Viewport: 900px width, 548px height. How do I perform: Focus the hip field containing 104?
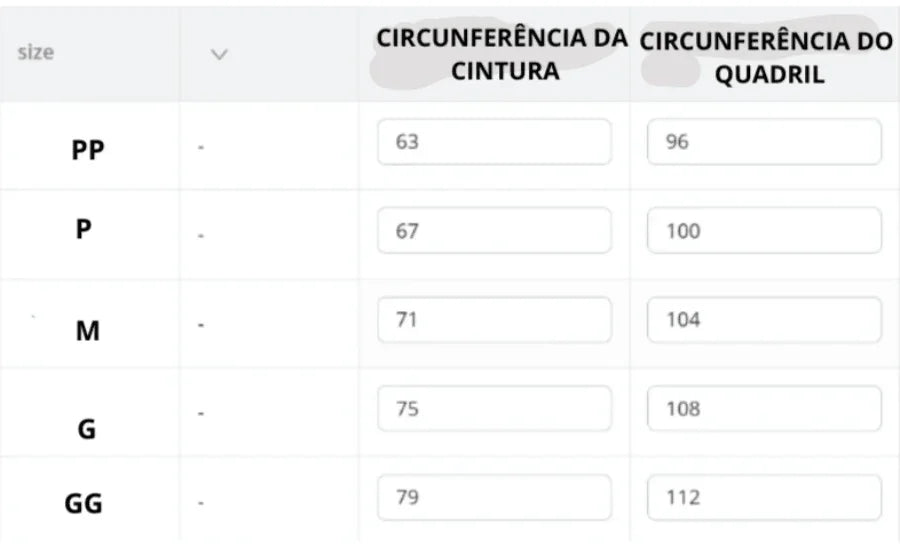764,320
